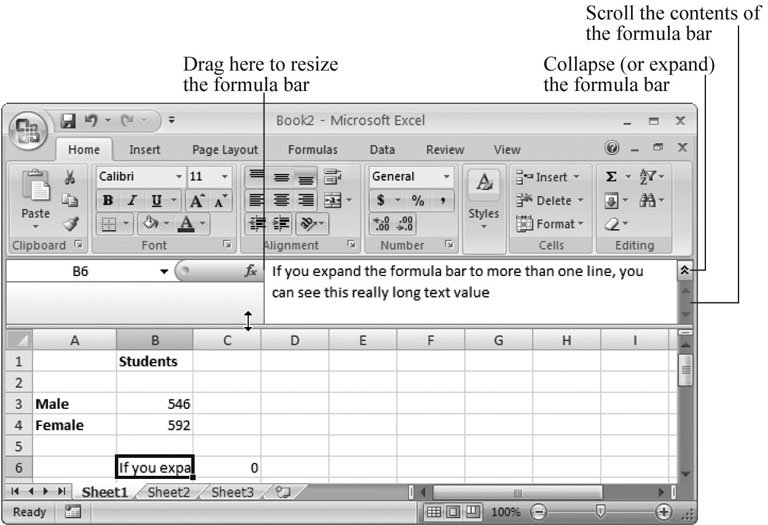Apply Percent Style number format
The image size is (768, 525).
[418, 200]
